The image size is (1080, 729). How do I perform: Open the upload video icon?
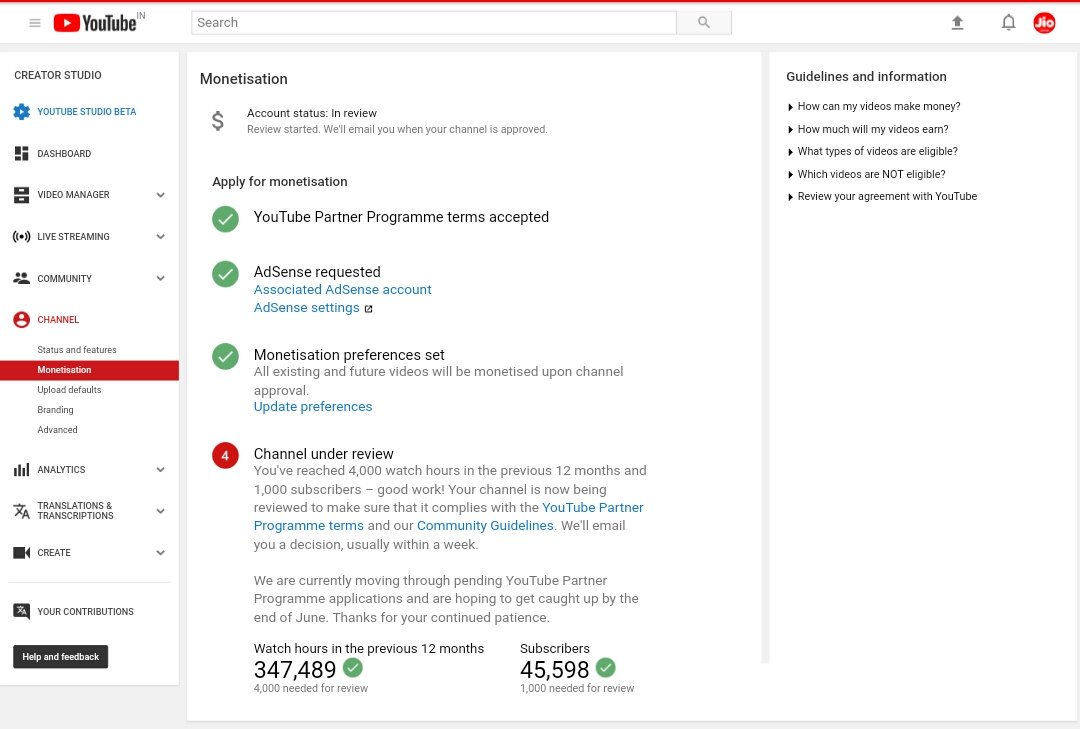click(957, 23)
